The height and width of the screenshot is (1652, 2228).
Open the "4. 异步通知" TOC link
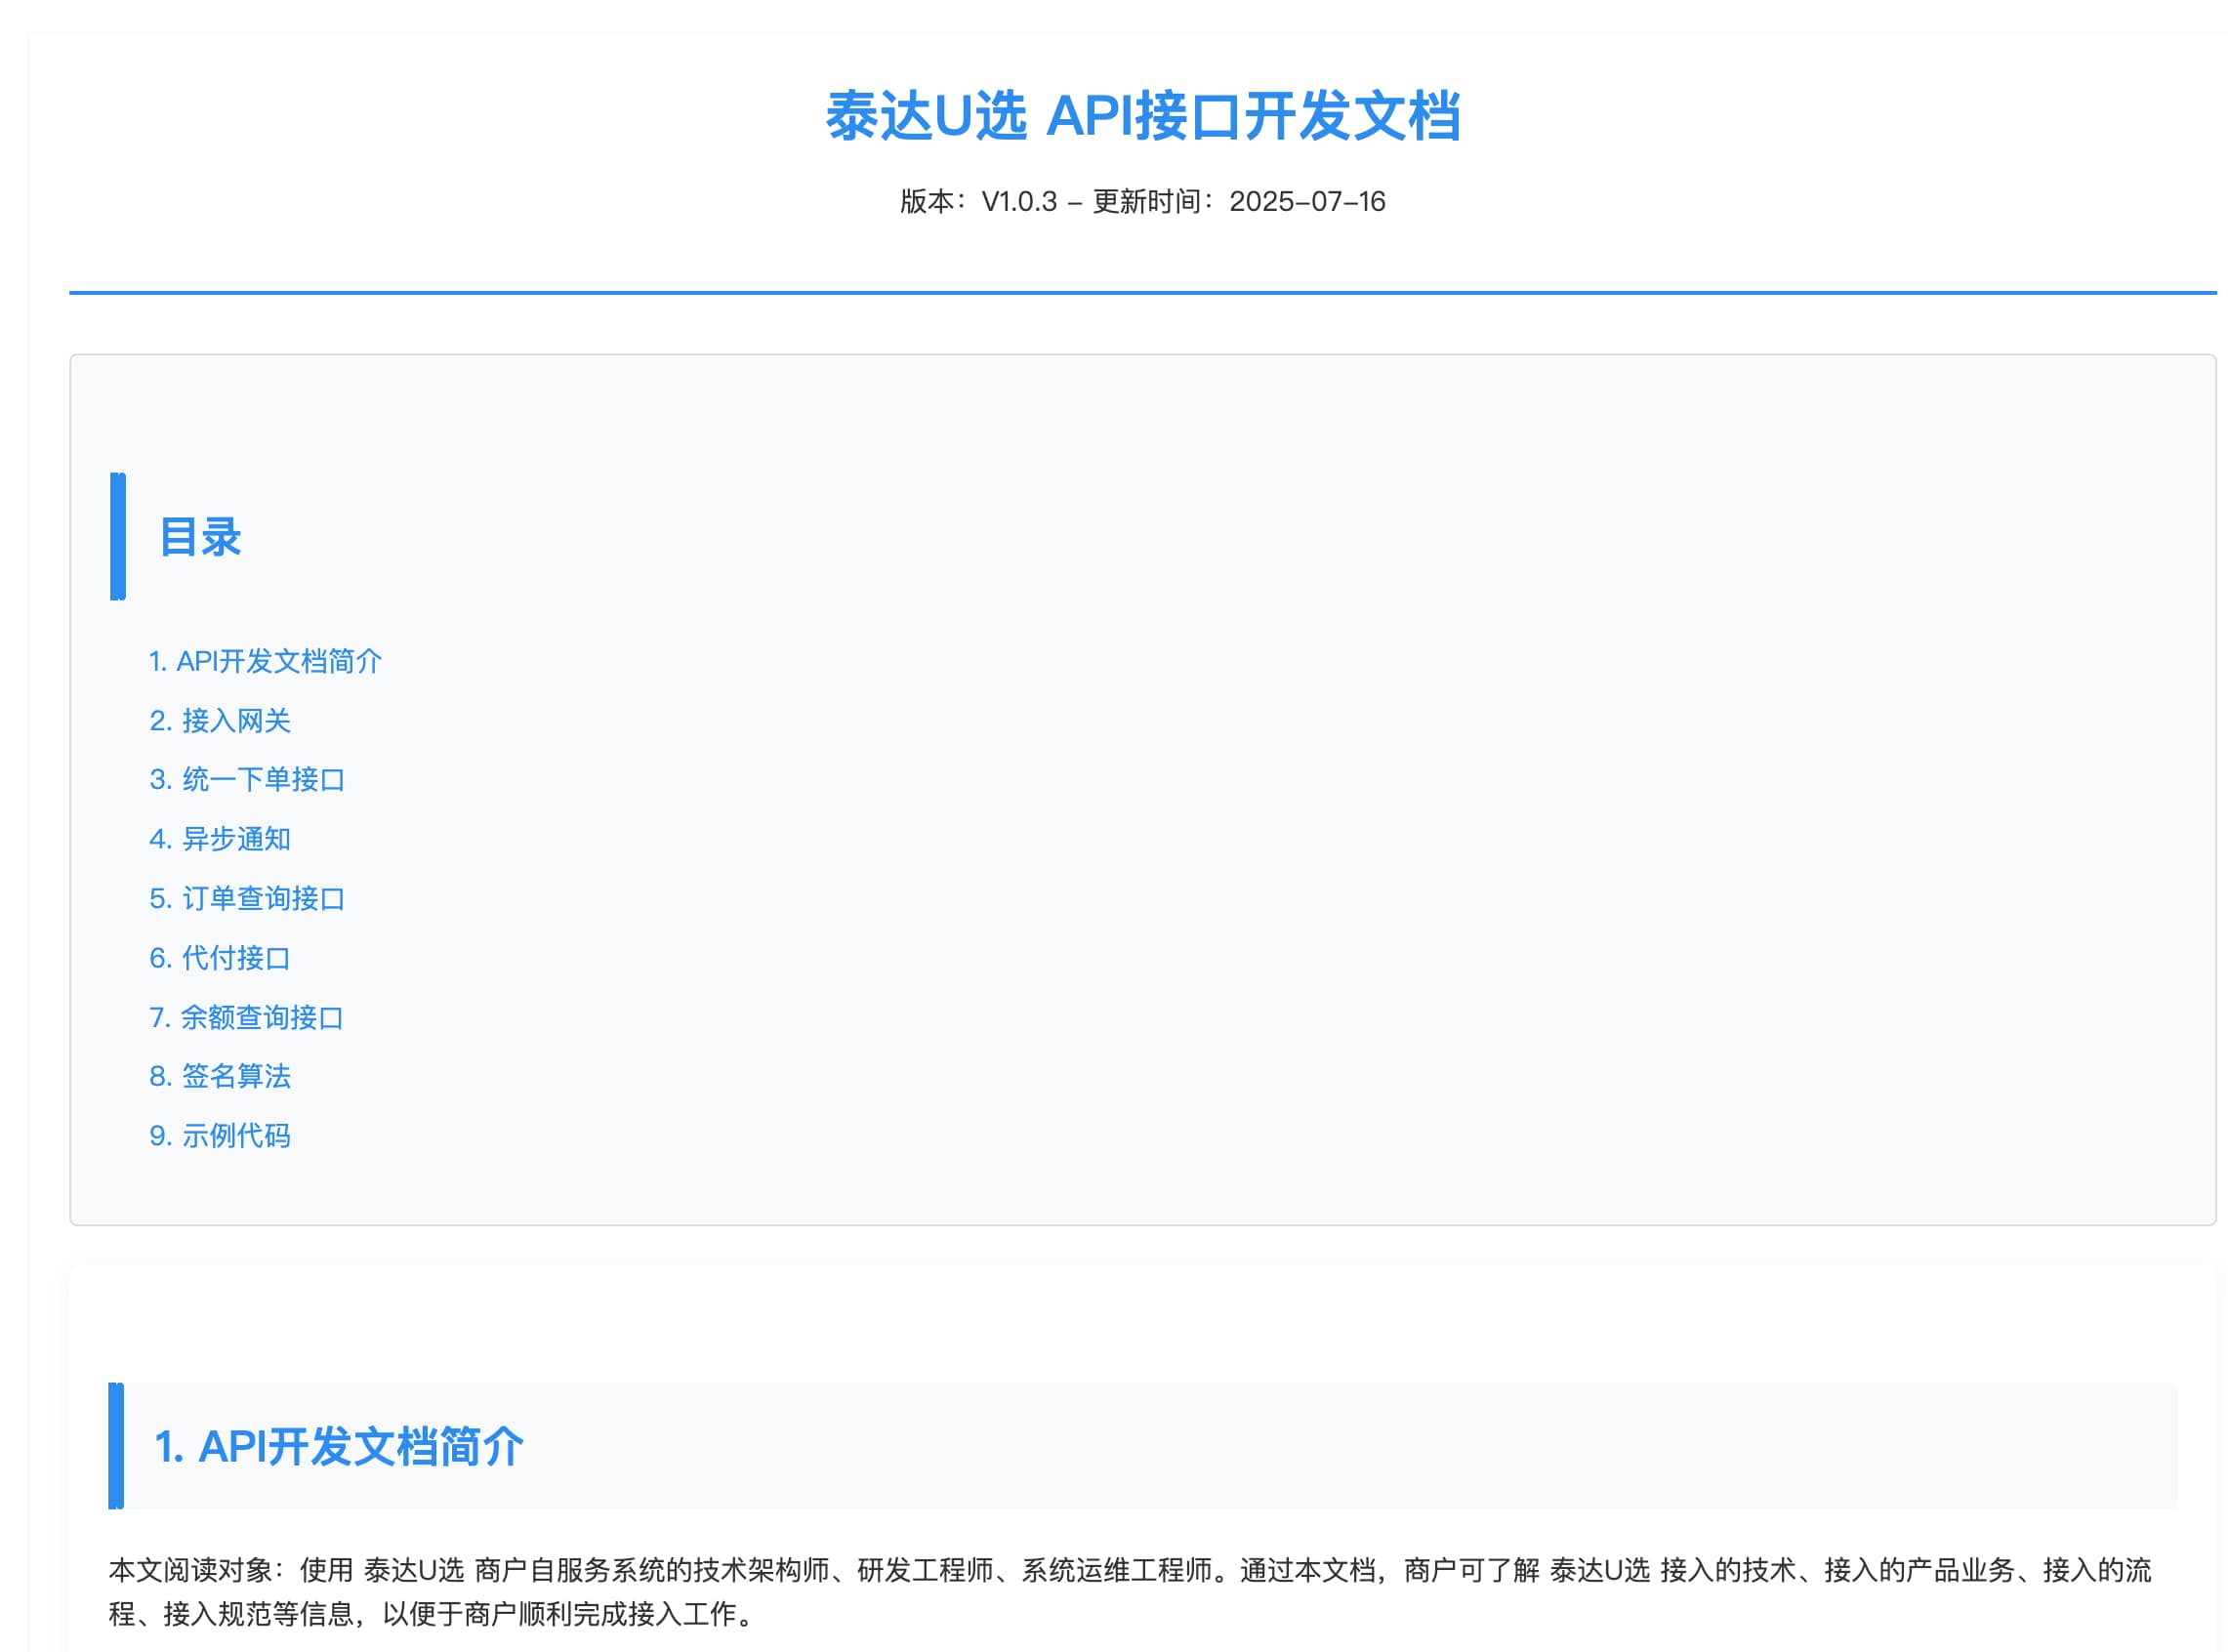tap(221, 839)
